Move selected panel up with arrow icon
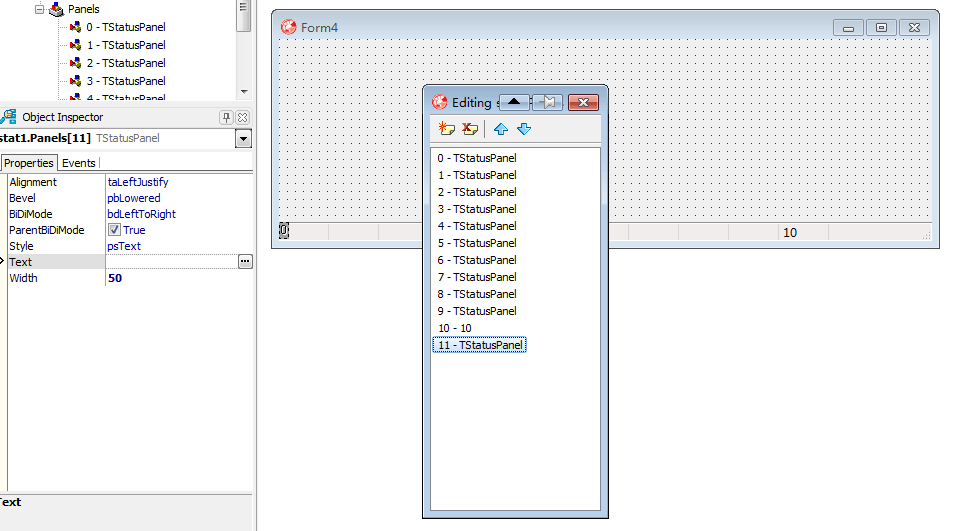Image resolution: width=966 pixels, height=531 pixels. 501,129
